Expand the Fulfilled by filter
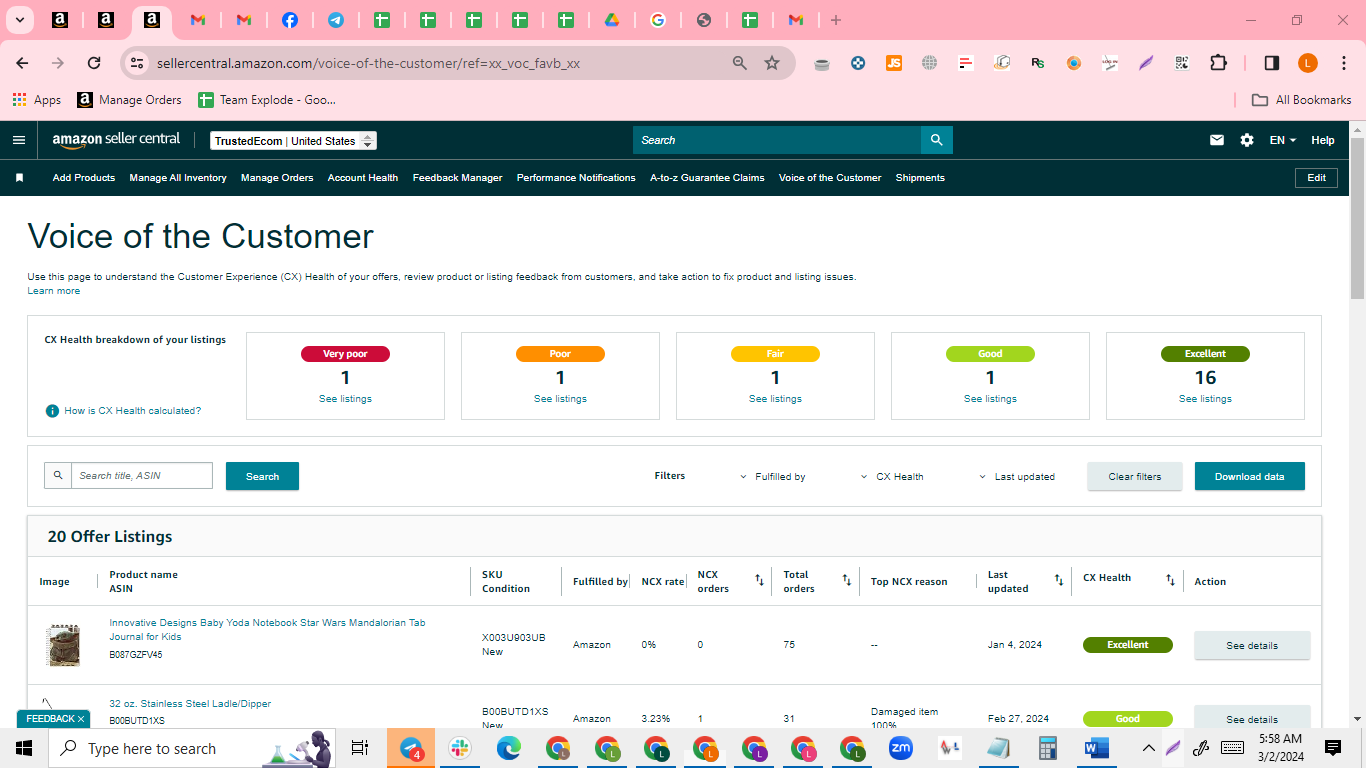 [x=773, y=477]
